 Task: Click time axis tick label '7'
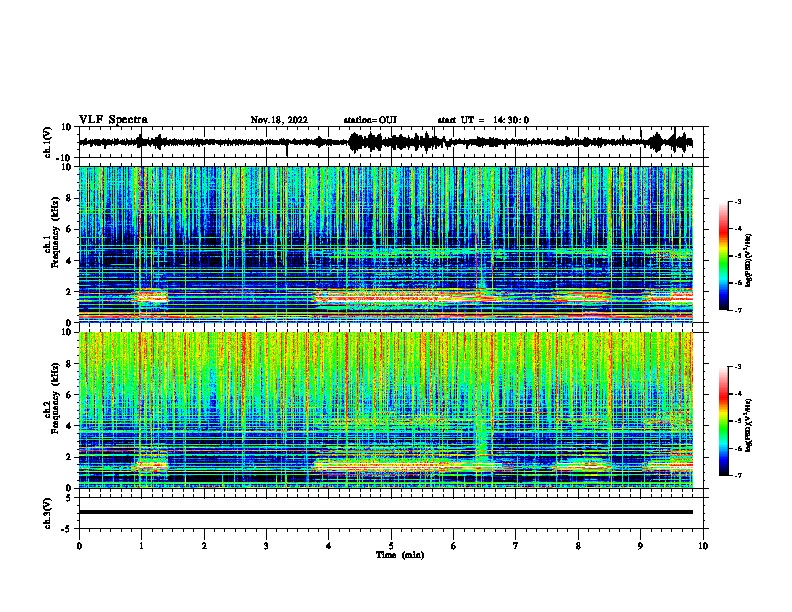point(516,546)
